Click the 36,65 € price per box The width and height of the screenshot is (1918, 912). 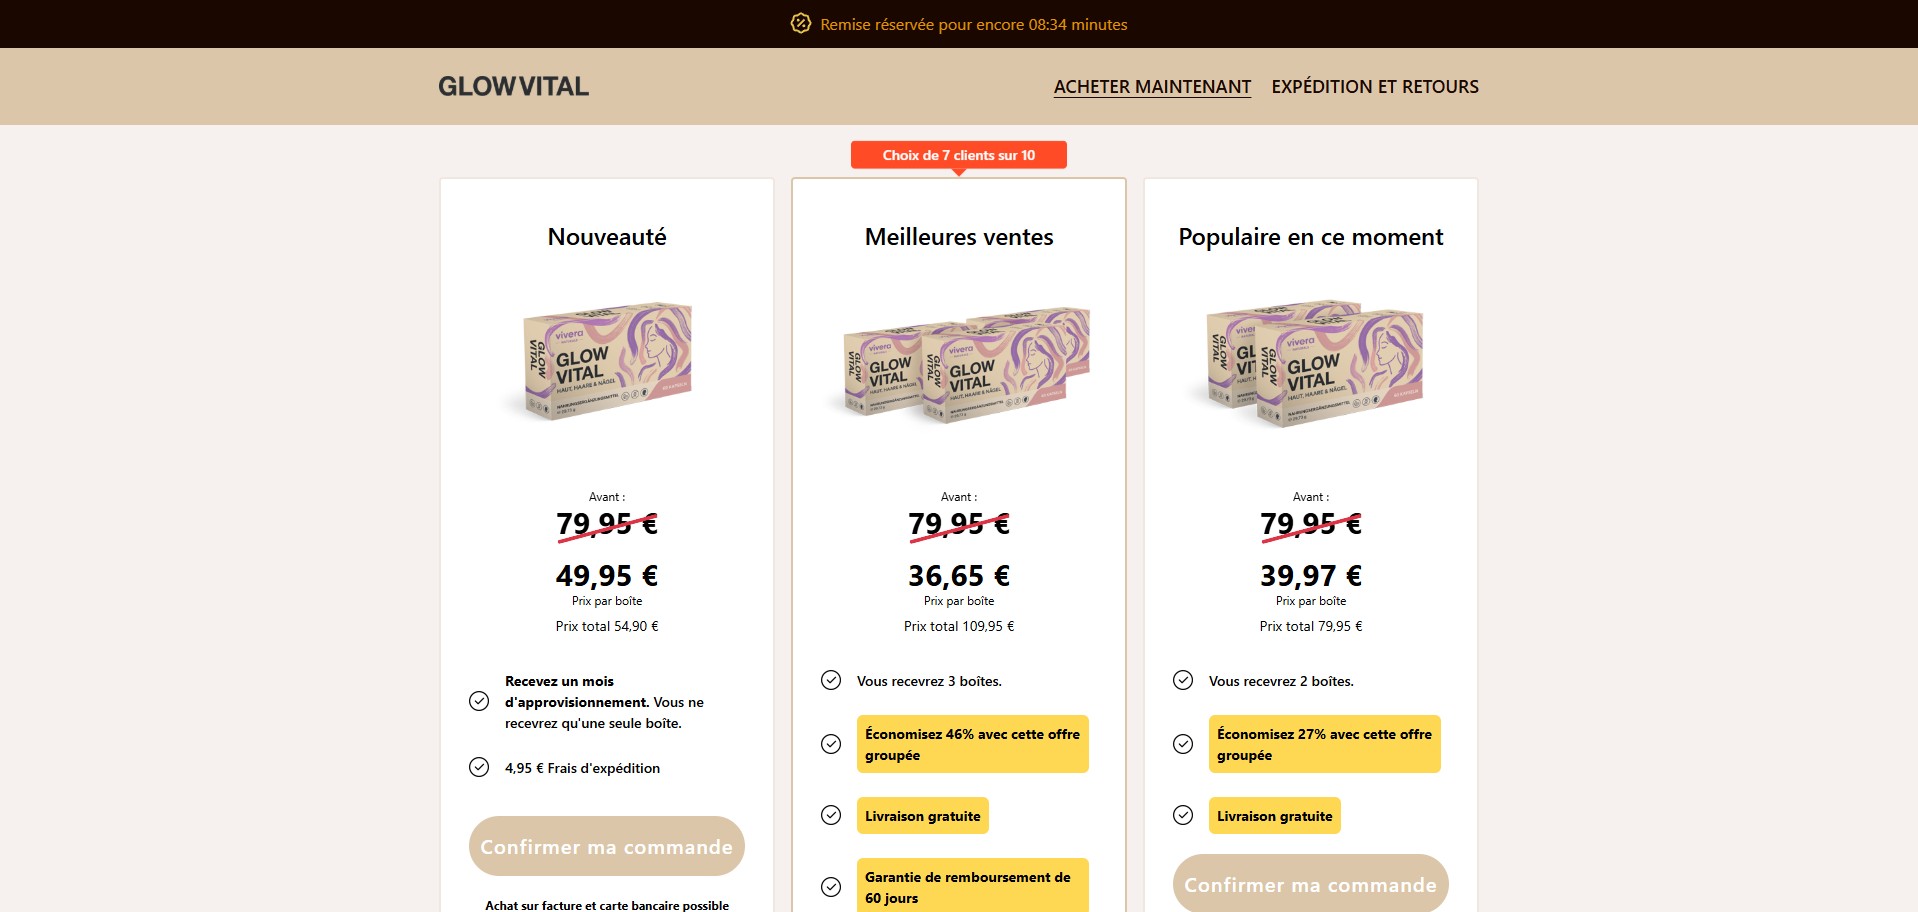point(959,576)
